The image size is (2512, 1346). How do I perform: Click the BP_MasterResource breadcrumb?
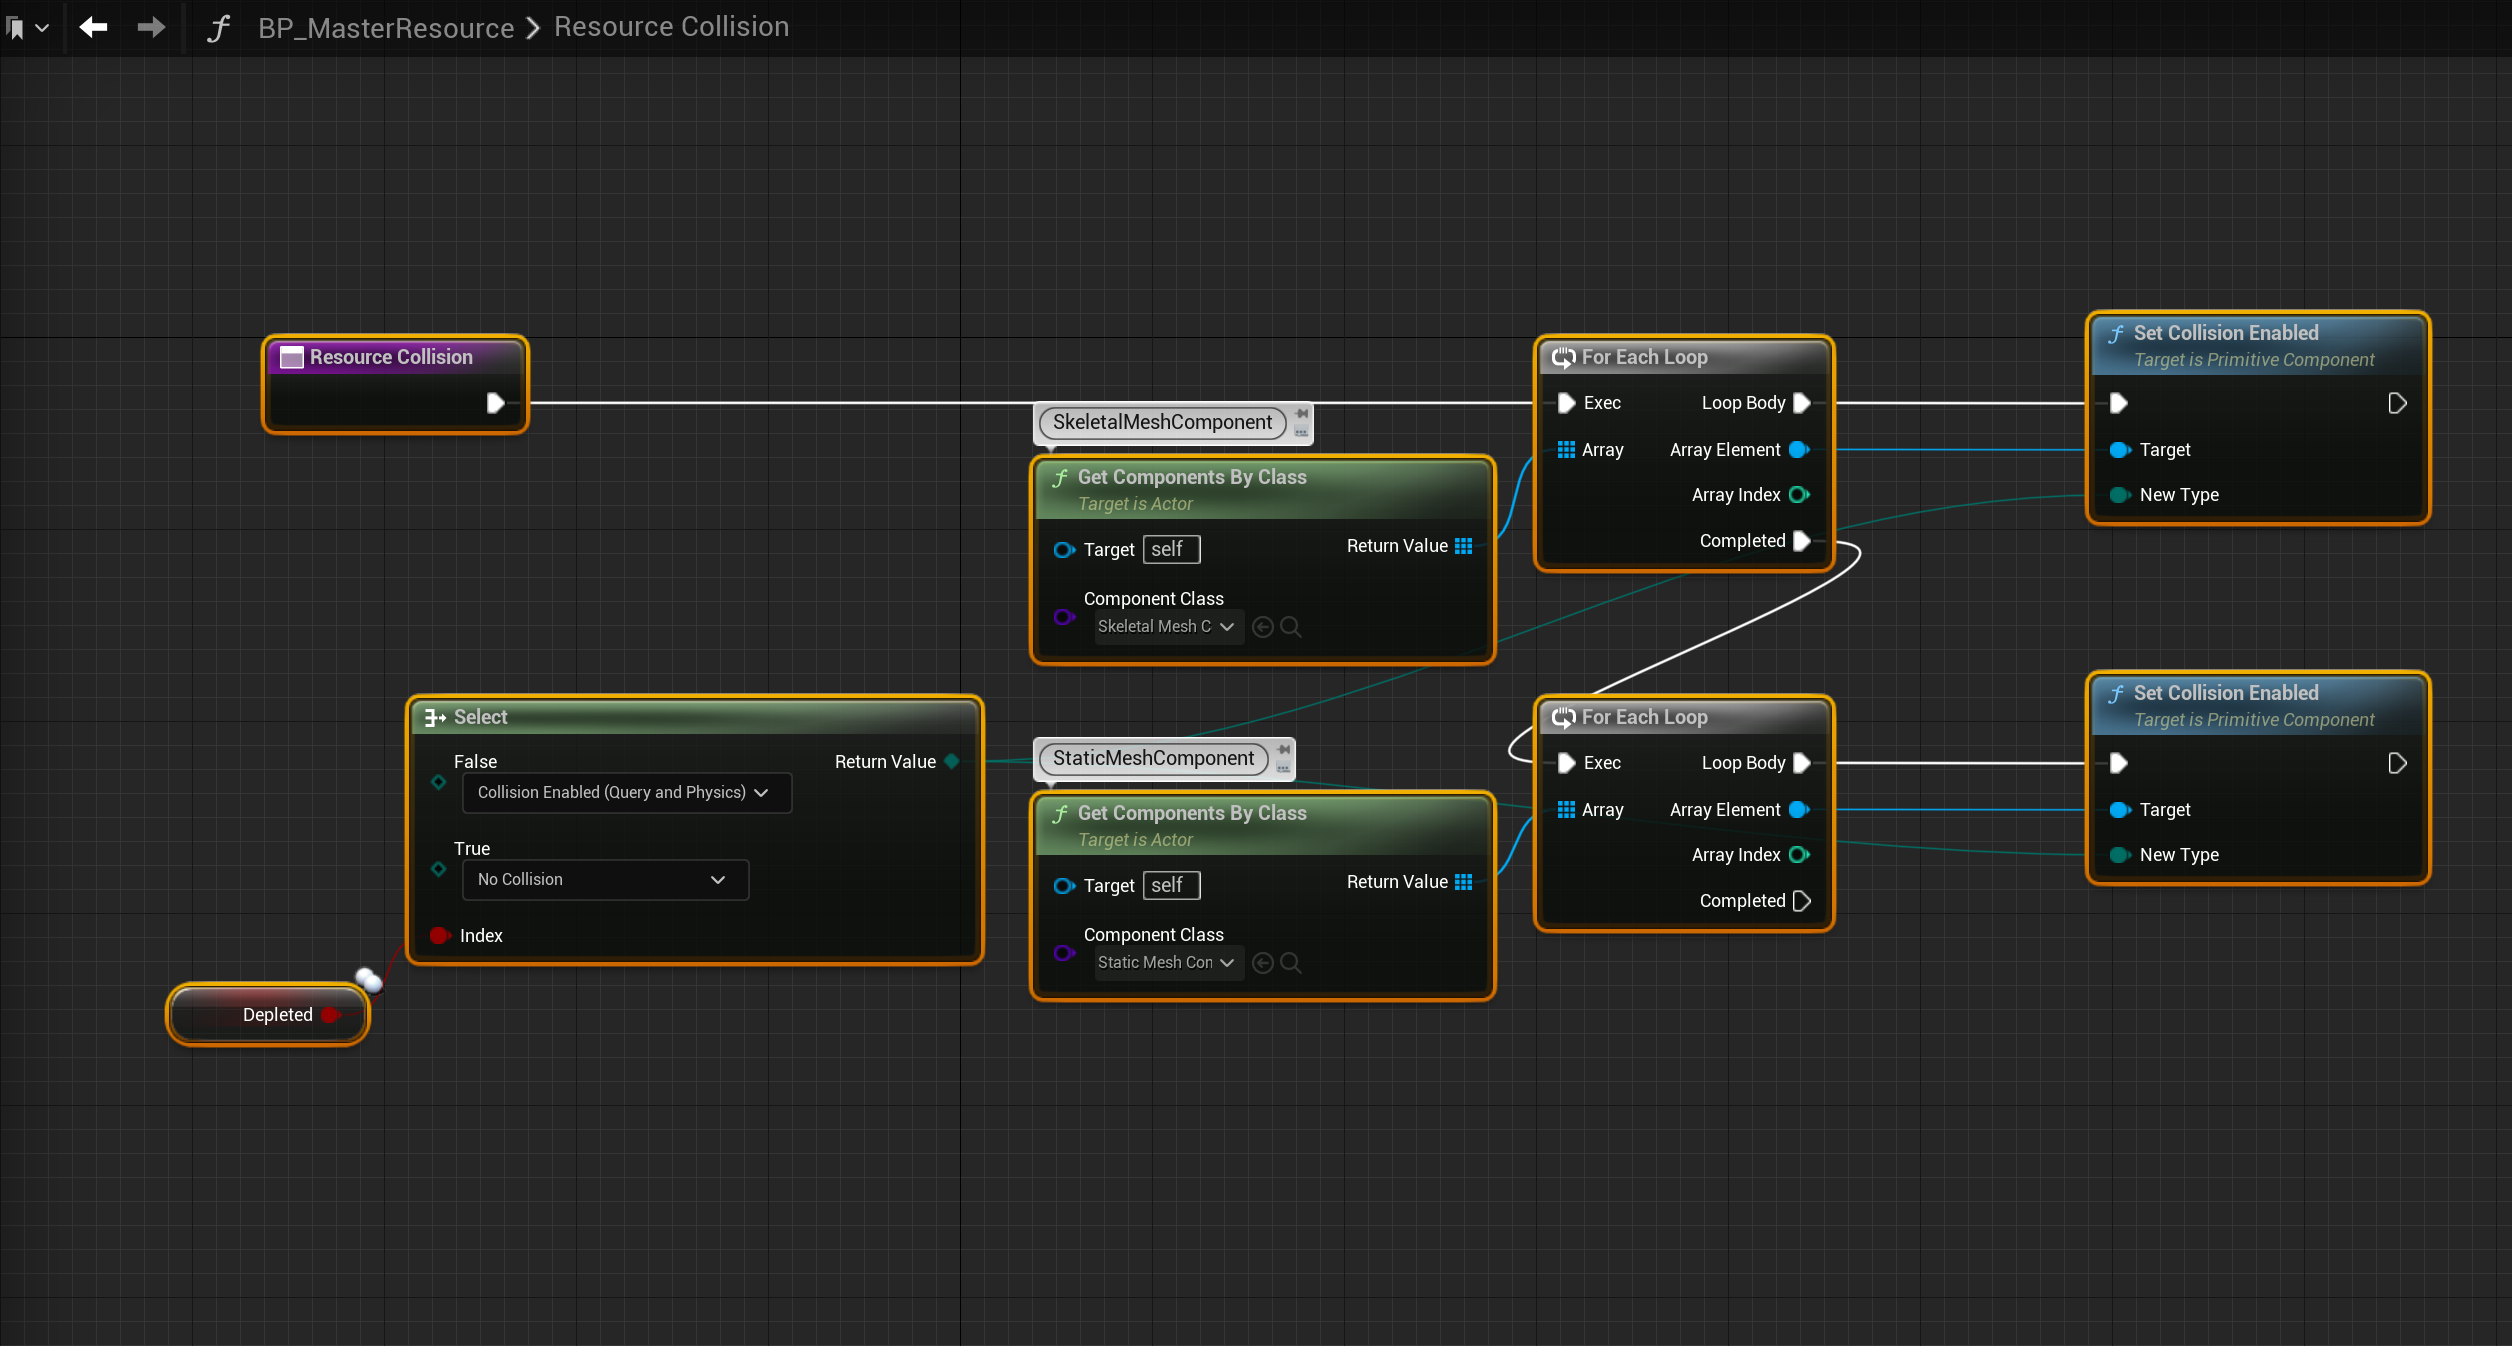[386, 28]
